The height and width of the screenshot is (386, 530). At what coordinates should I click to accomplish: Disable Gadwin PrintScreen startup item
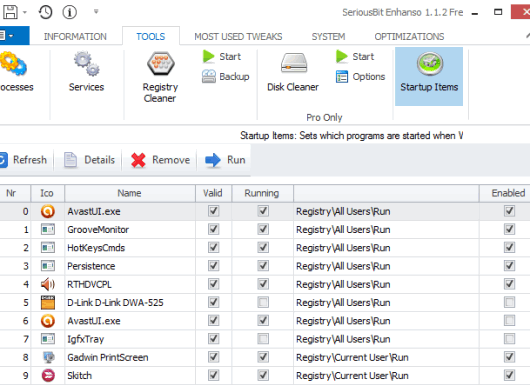509,357
